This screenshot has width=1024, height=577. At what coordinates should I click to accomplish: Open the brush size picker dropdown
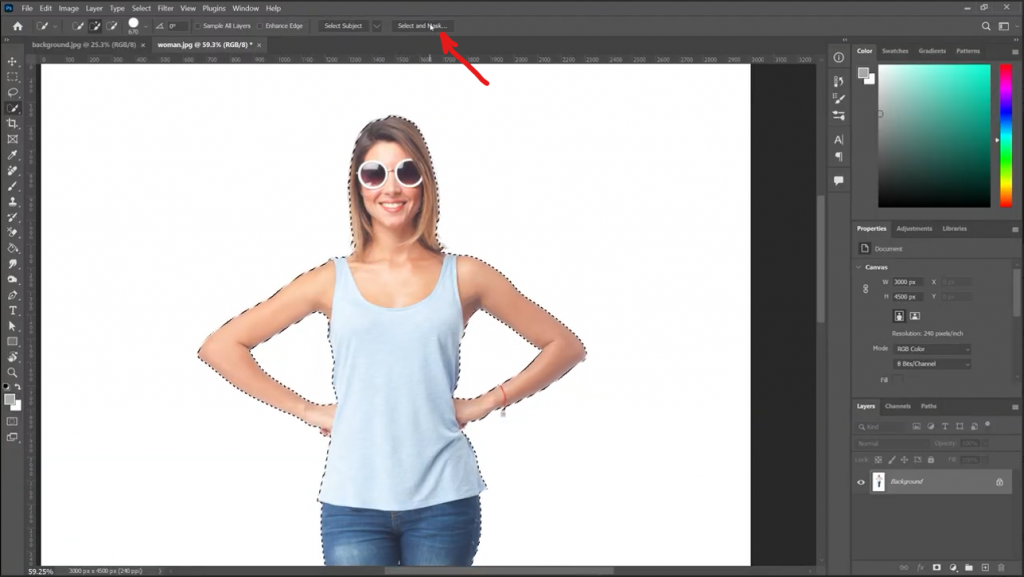pyautogui.click(x=146, y=26)
